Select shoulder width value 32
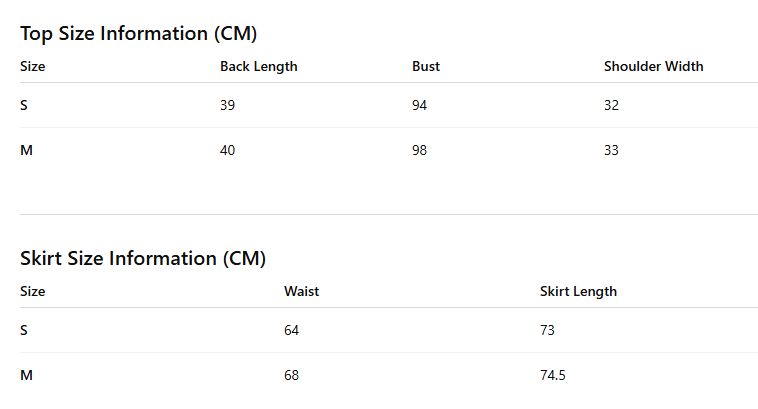This screenshot has height=409, width=758. tap(611, 105)
